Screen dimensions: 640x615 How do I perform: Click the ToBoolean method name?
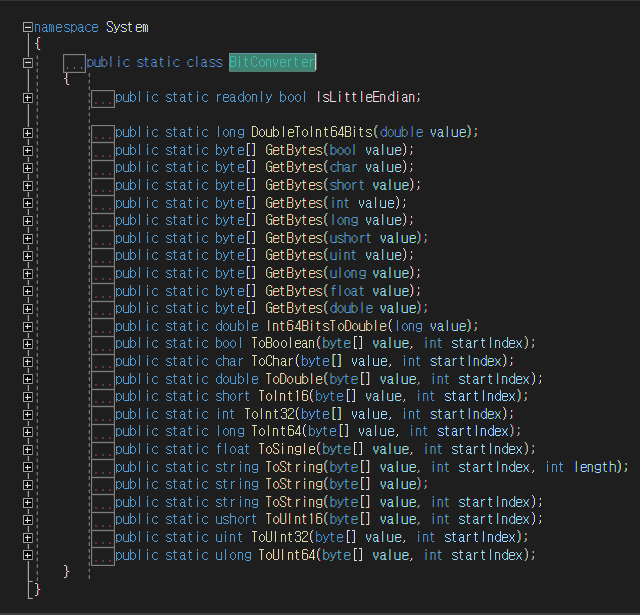pyautogui.click(x=283, y=343)
